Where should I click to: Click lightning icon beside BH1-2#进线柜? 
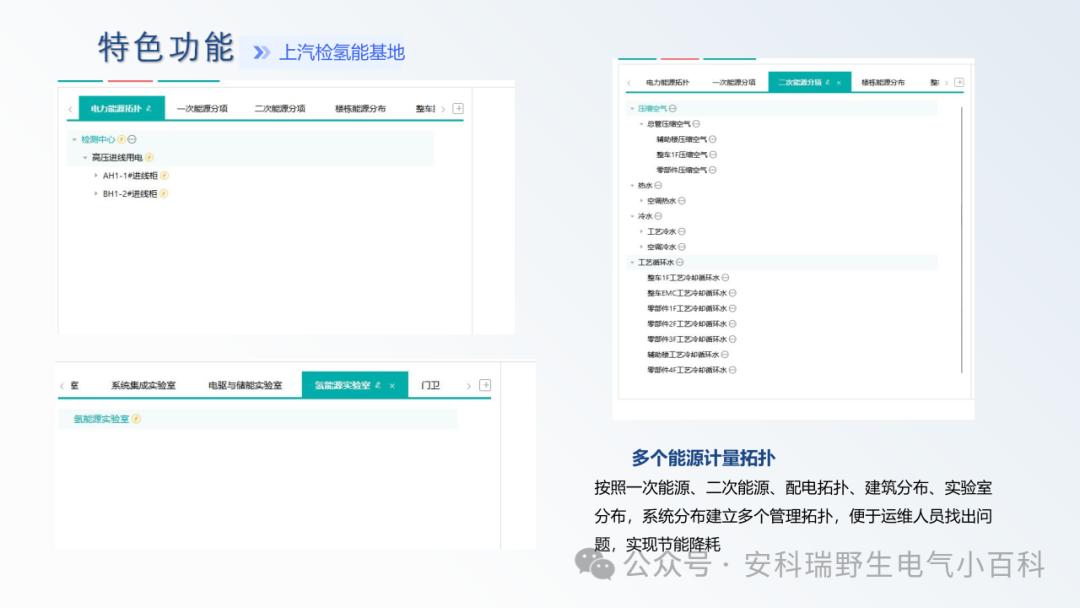pyautogui.click(x=163, y=193)
